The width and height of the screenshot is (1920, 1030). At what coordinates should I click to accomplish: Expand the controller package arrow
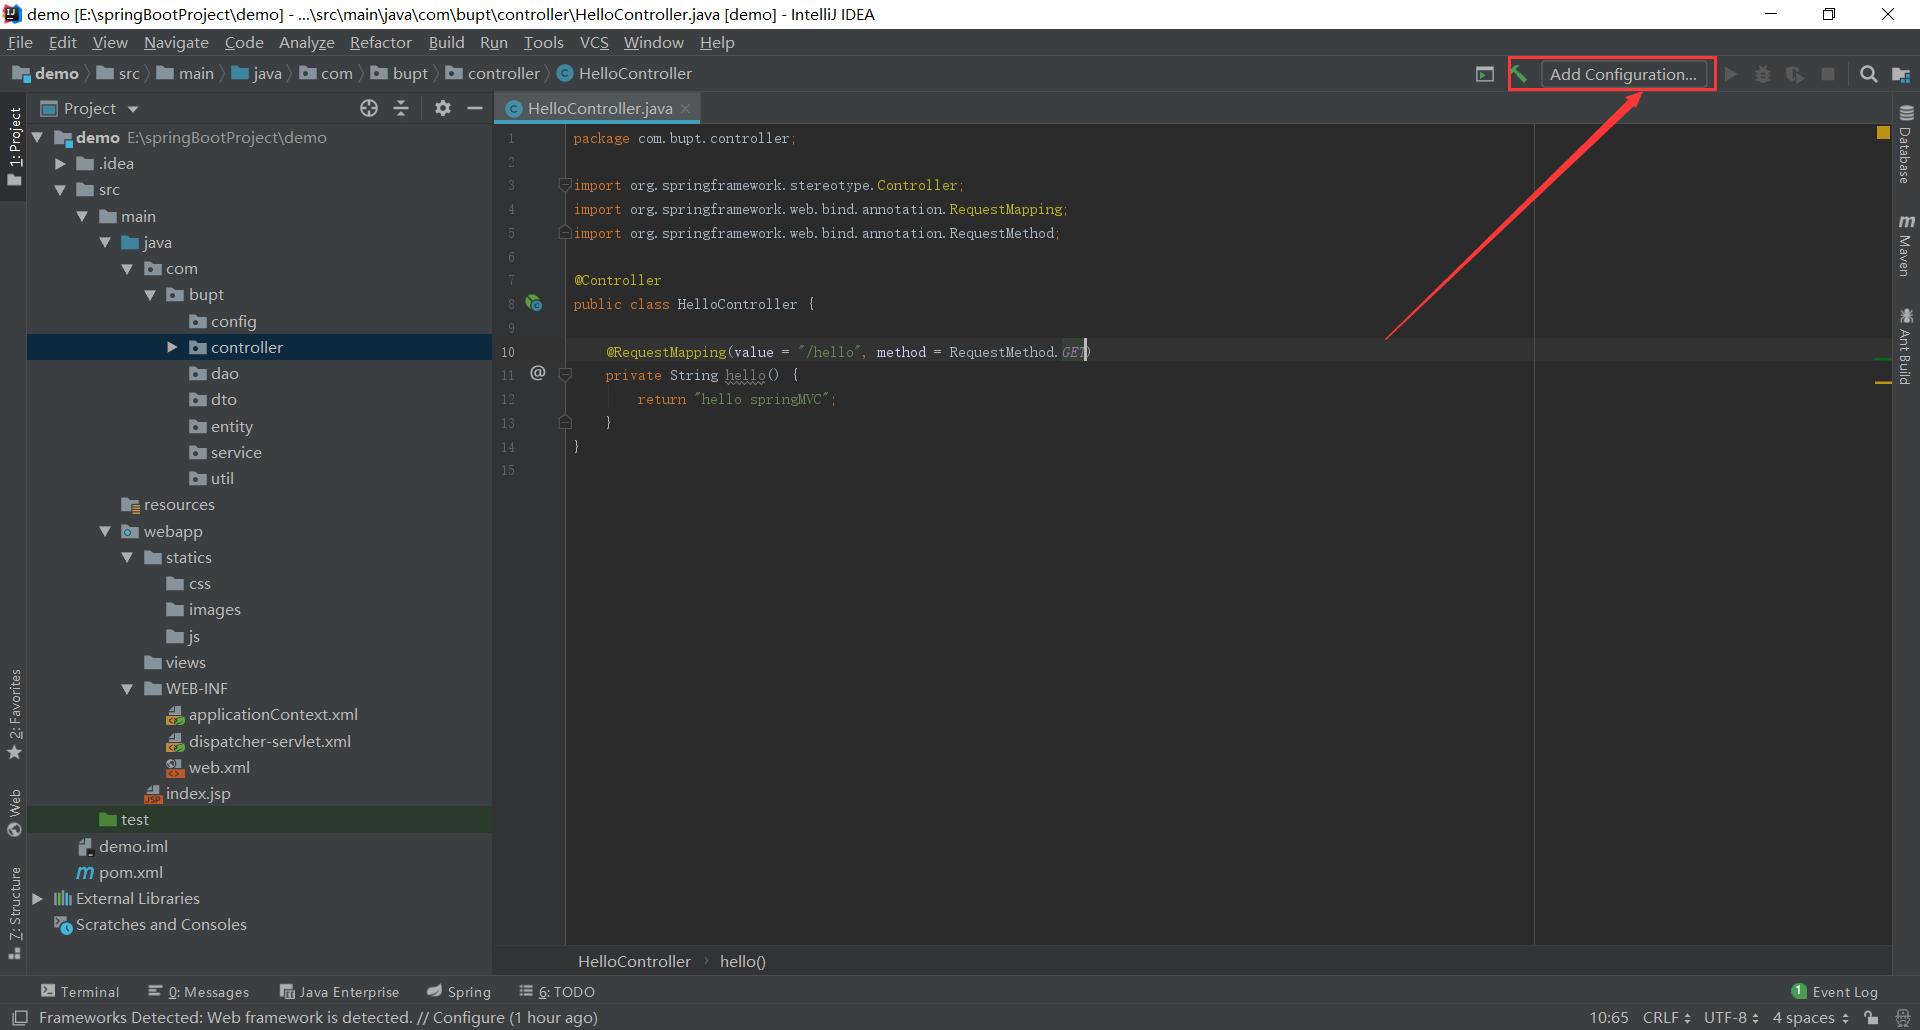[172, 347]
